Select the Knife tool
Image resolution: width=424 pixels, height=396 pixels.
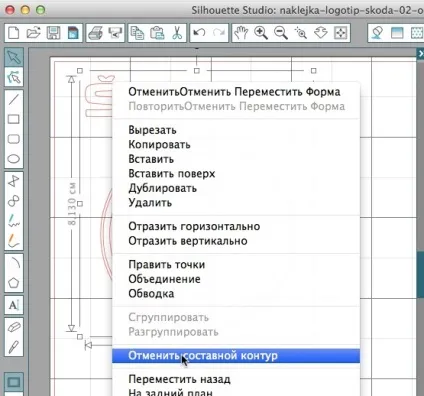click(x=14, y=347)
